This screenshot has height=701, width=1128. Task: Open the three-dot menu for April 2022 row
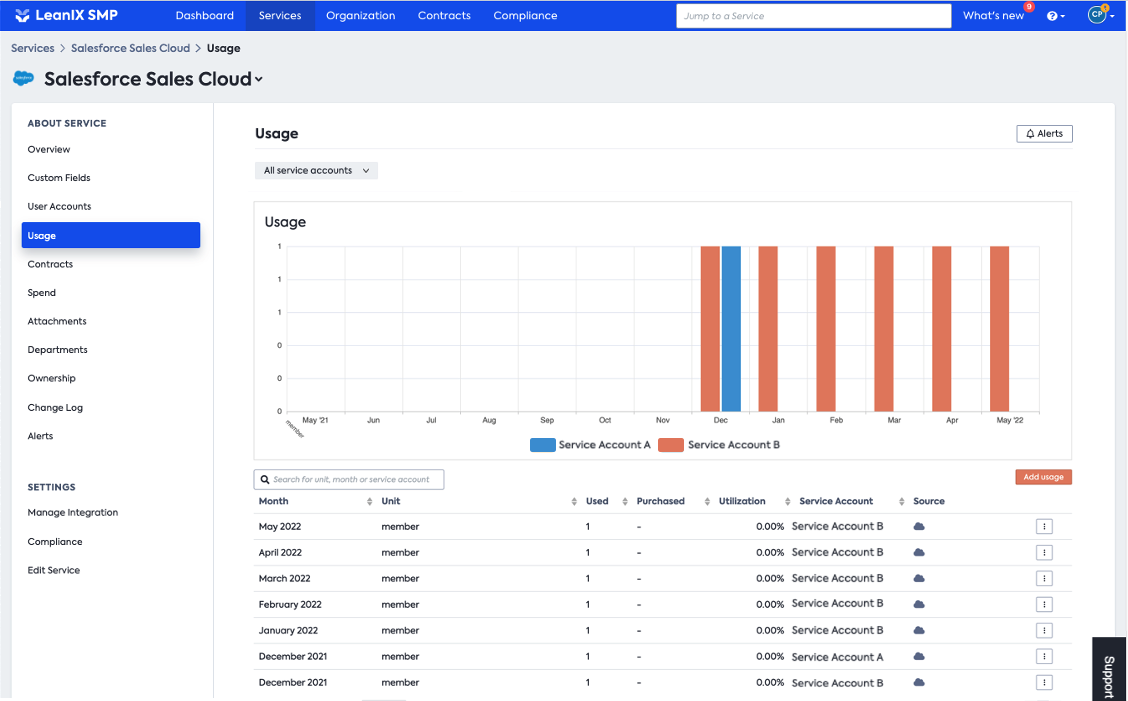tap(1044, 553)
